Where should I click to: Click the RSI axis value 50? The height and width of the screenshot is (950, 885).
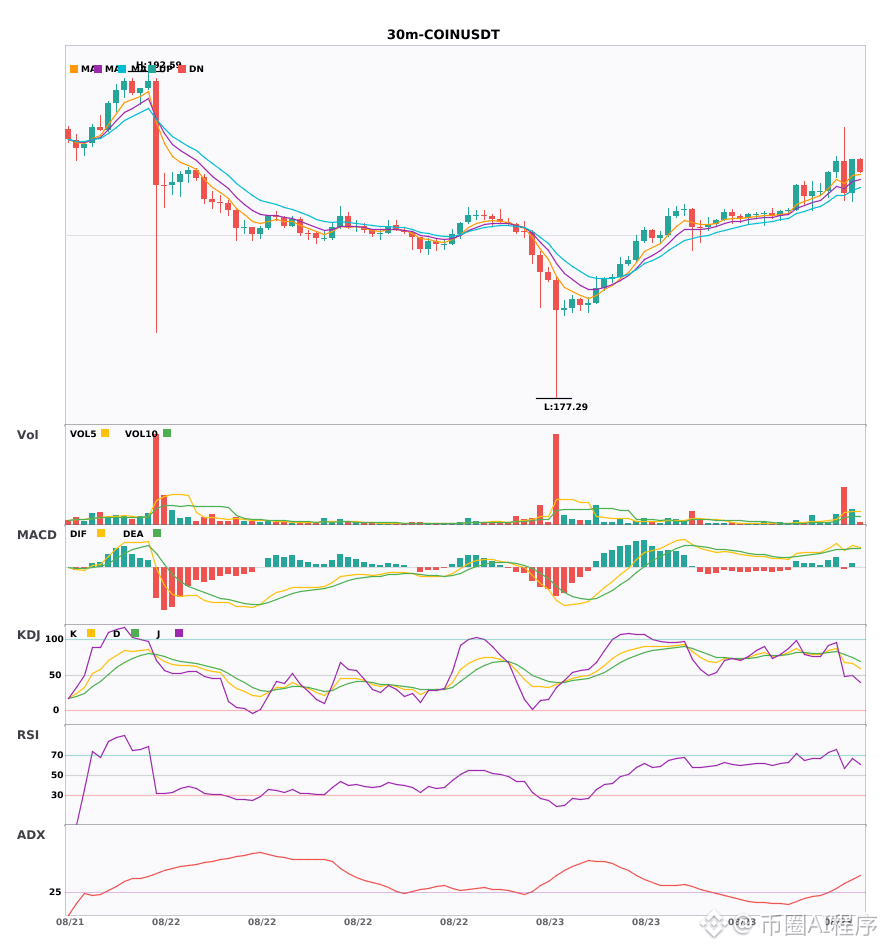[x=57, y=775]
